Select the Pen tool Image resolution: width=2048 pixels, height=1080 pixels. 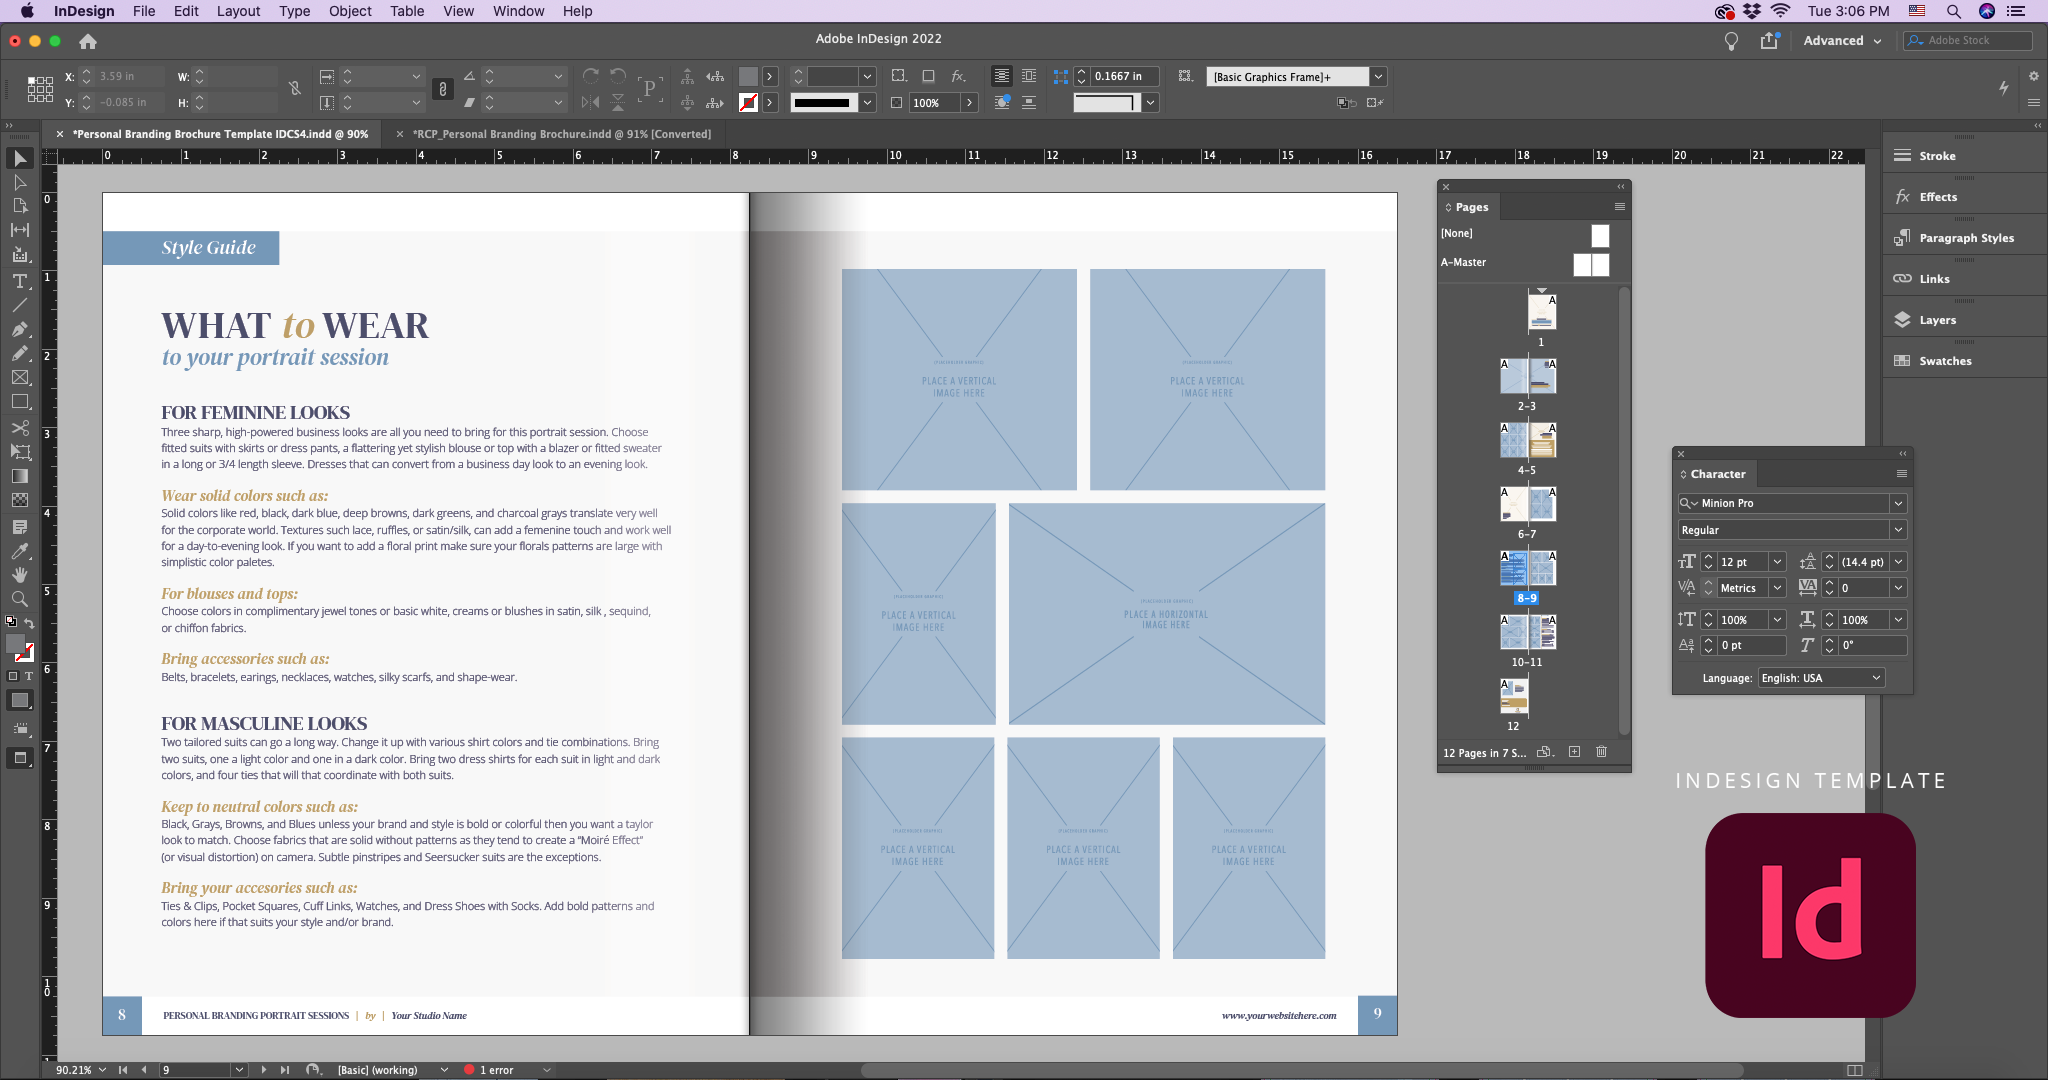20,328
